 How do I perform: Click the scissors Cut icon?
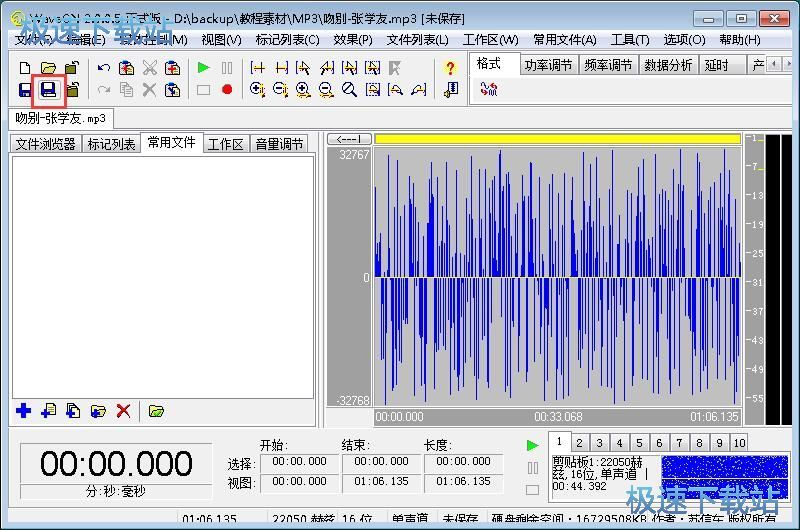click(x=149, y=68)
